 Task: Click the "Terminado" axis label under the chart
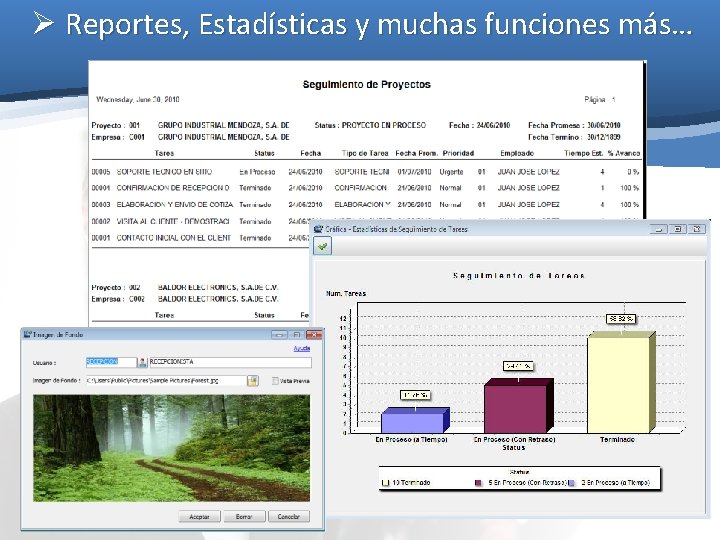point(617,439)
